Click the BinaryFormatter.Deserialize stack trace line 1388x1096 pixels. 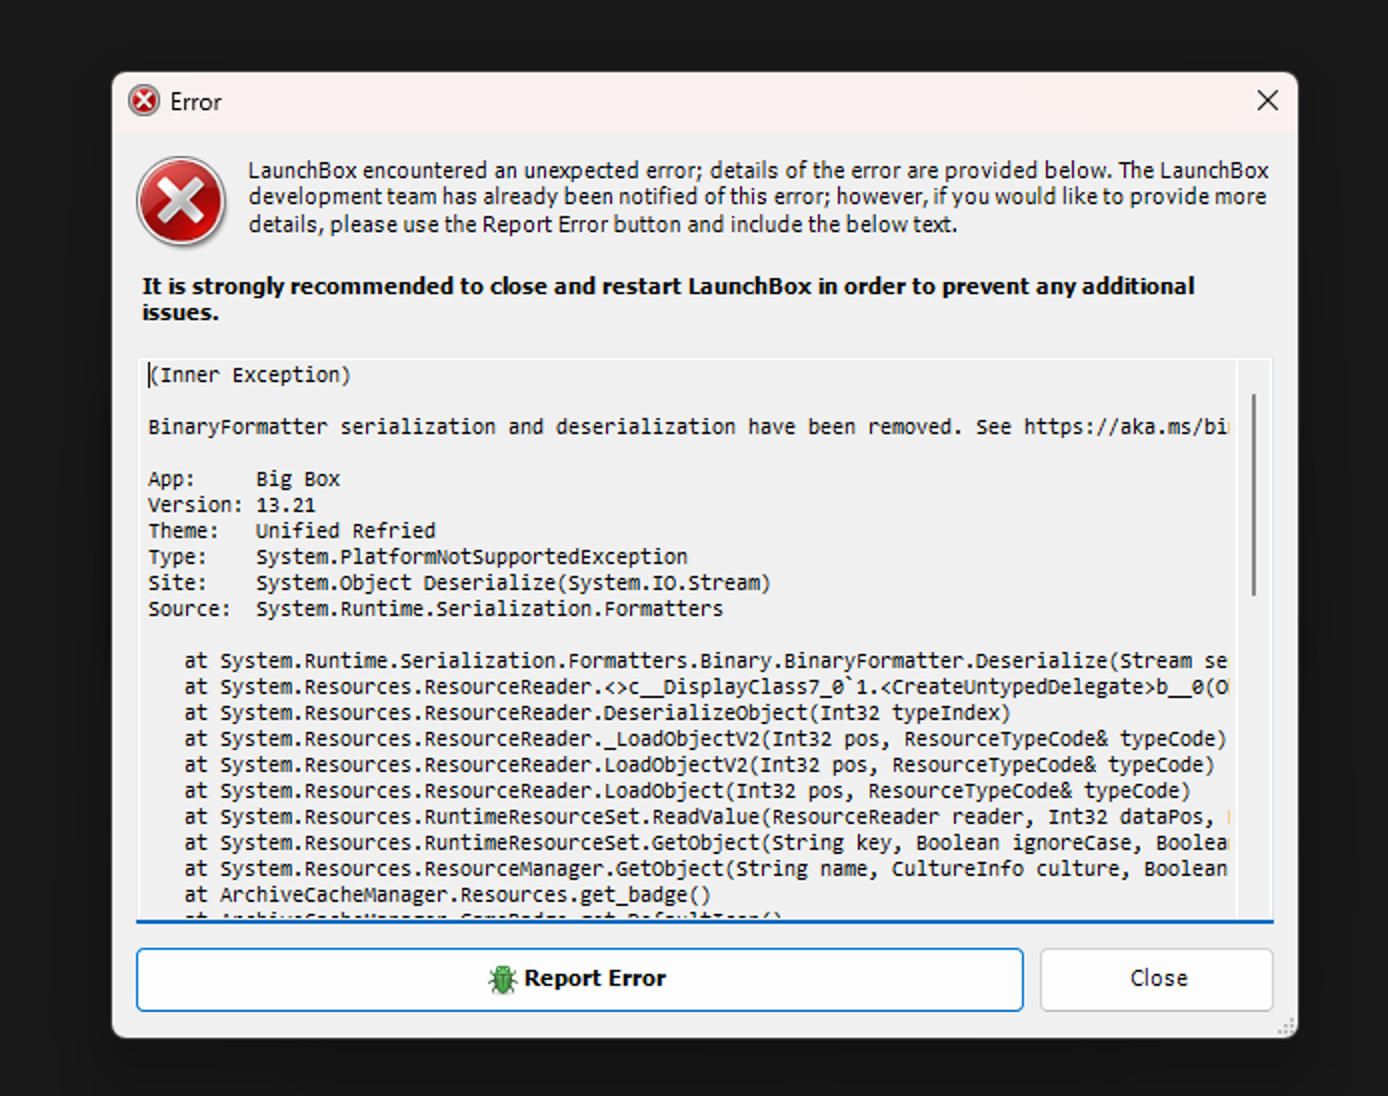[x=706, y=661]
